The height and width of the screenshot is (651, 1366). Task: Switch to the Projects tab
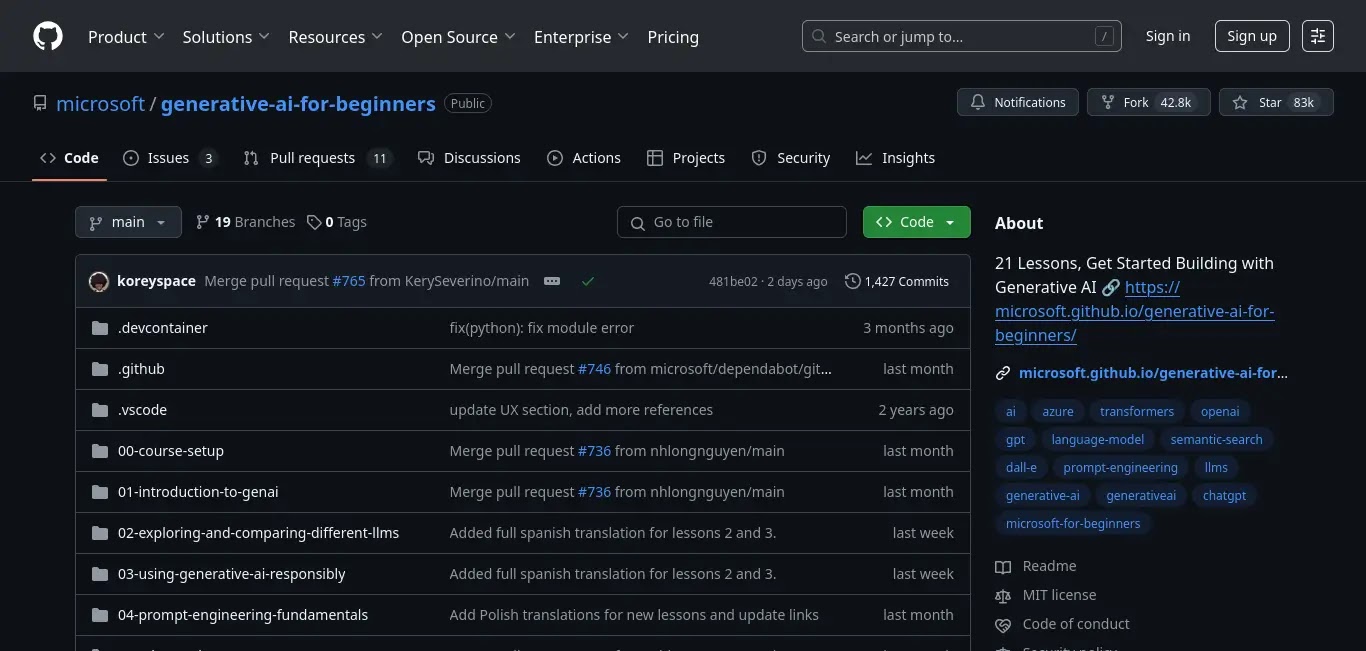686,158
